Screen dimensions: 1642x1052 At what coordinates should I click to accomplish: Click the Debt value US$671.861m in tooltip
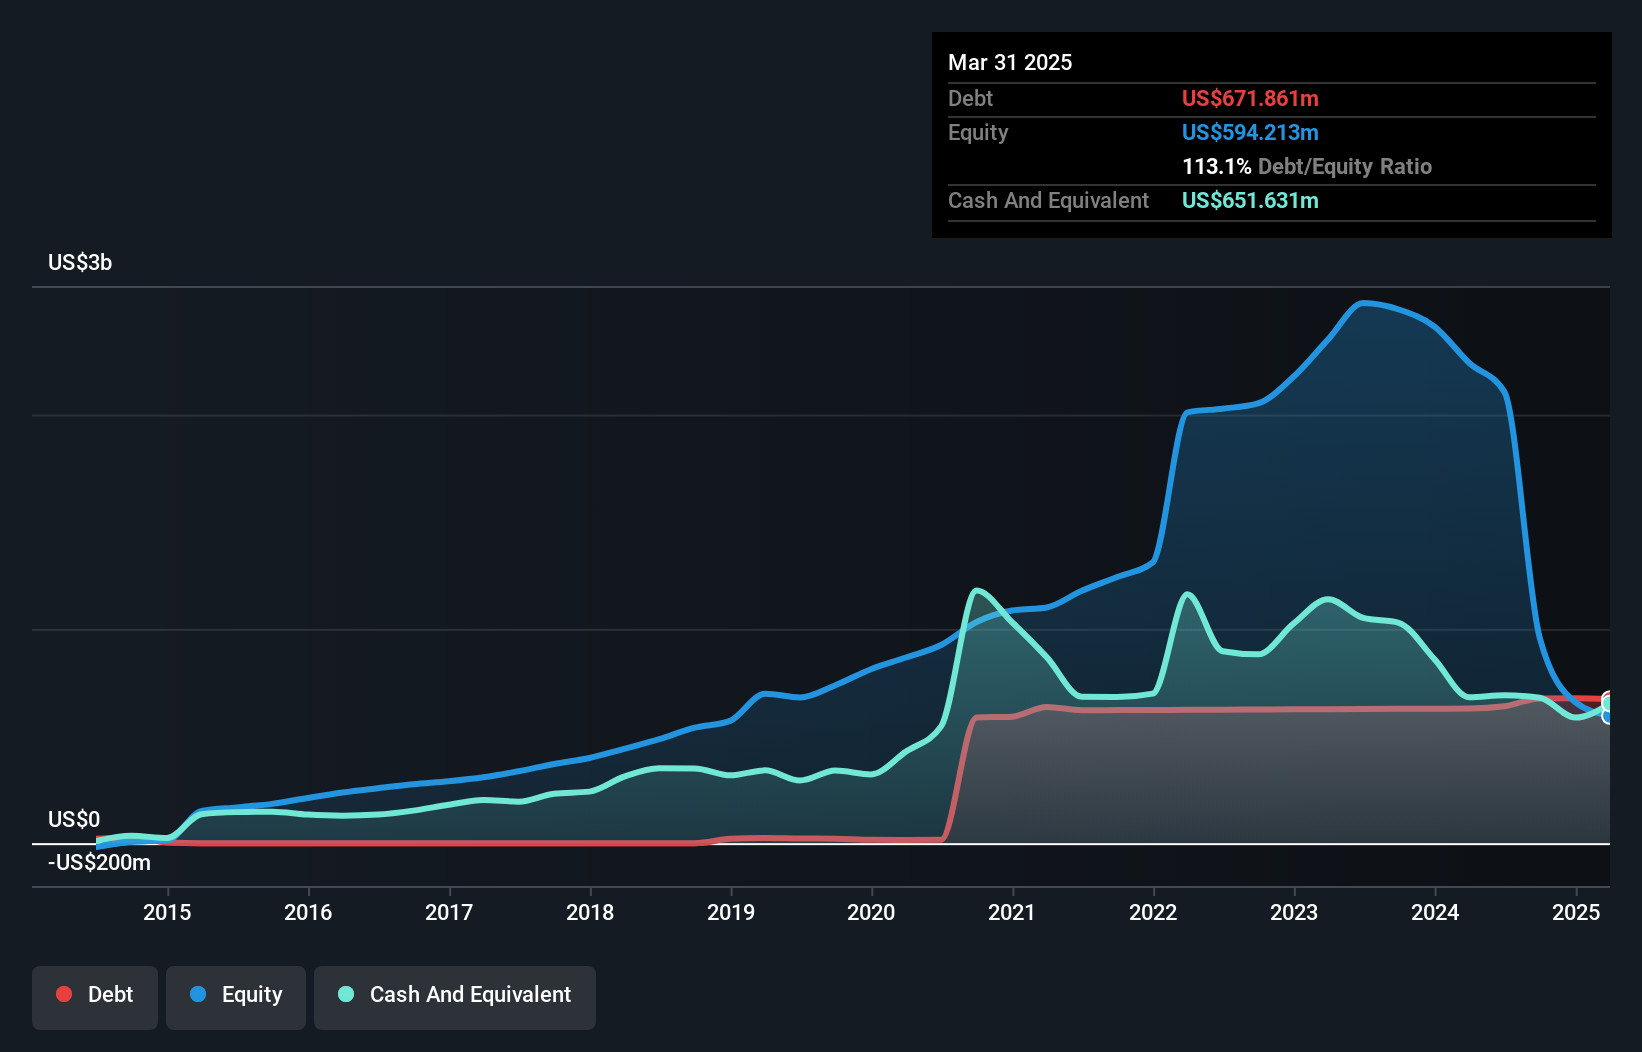click(1250, 98)
